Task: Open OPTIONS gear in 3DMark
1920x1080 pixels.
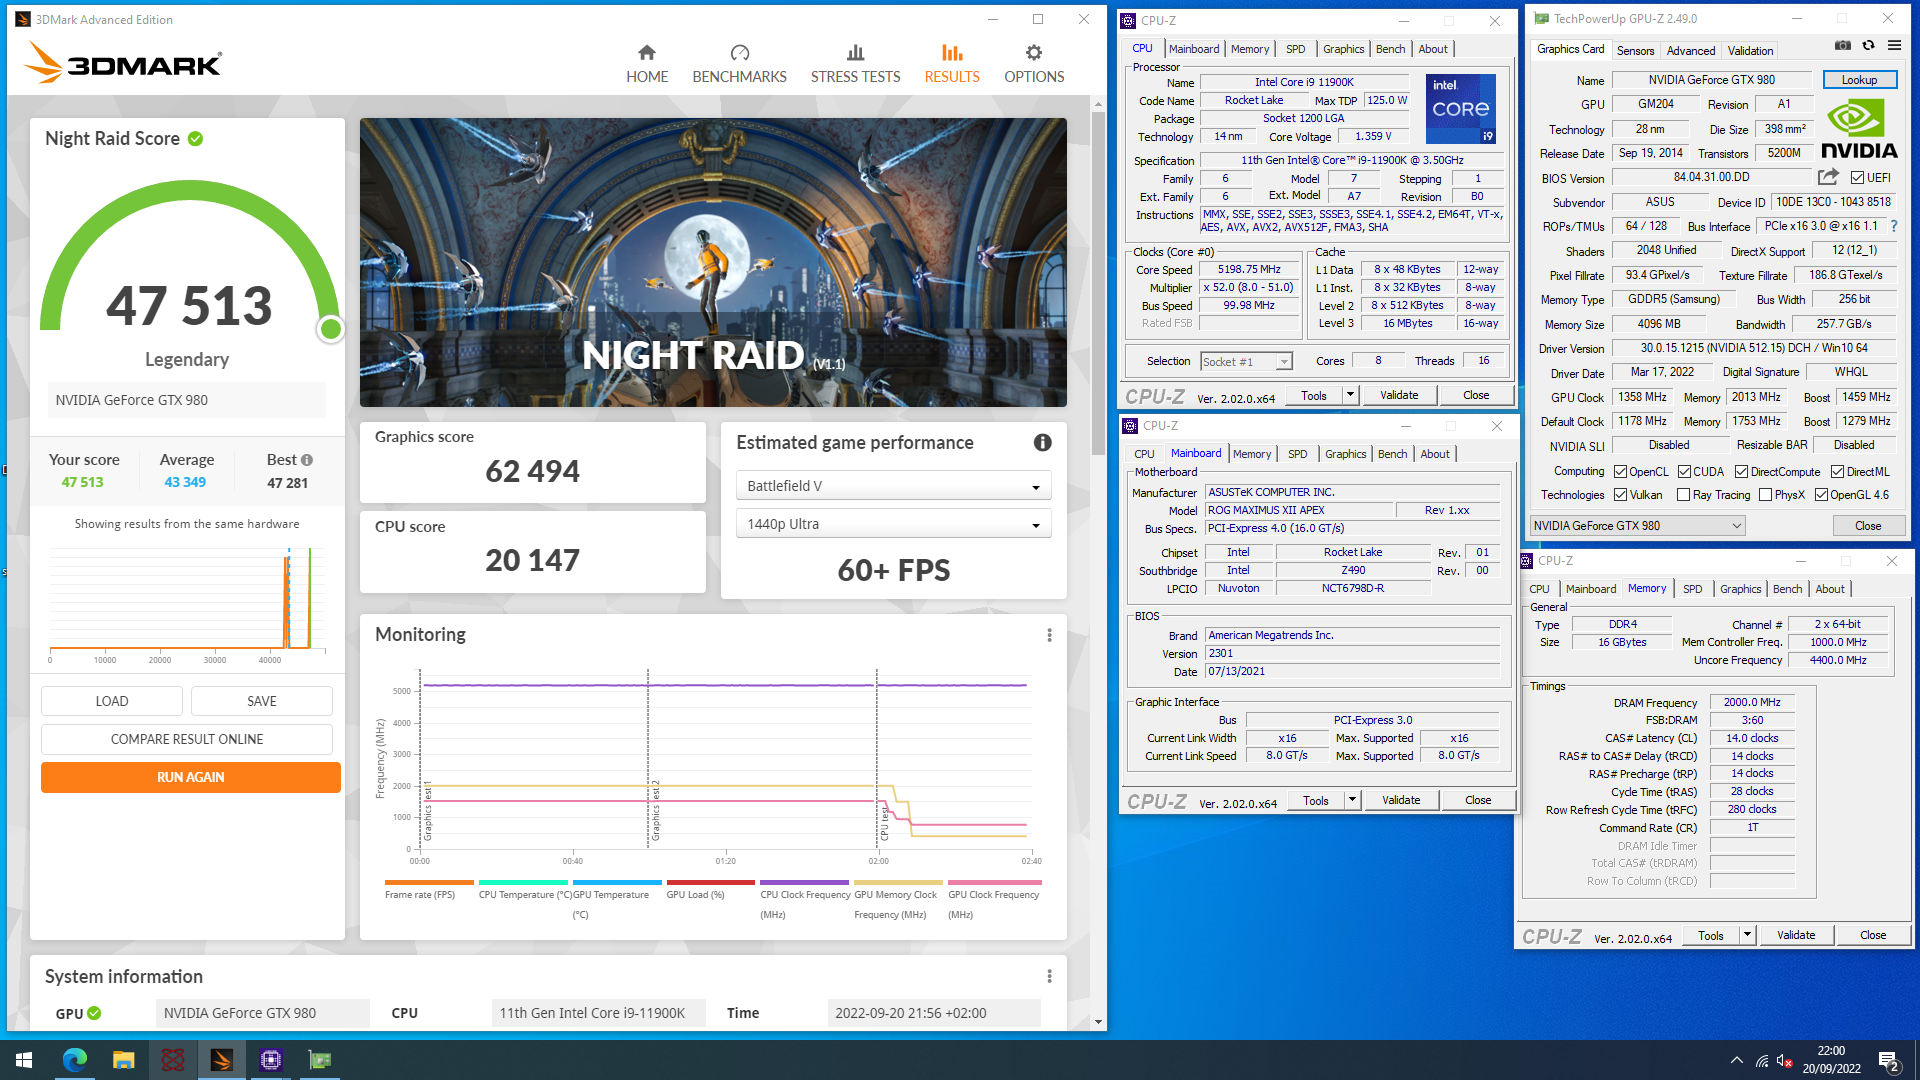Action: tap(1034, 64)
